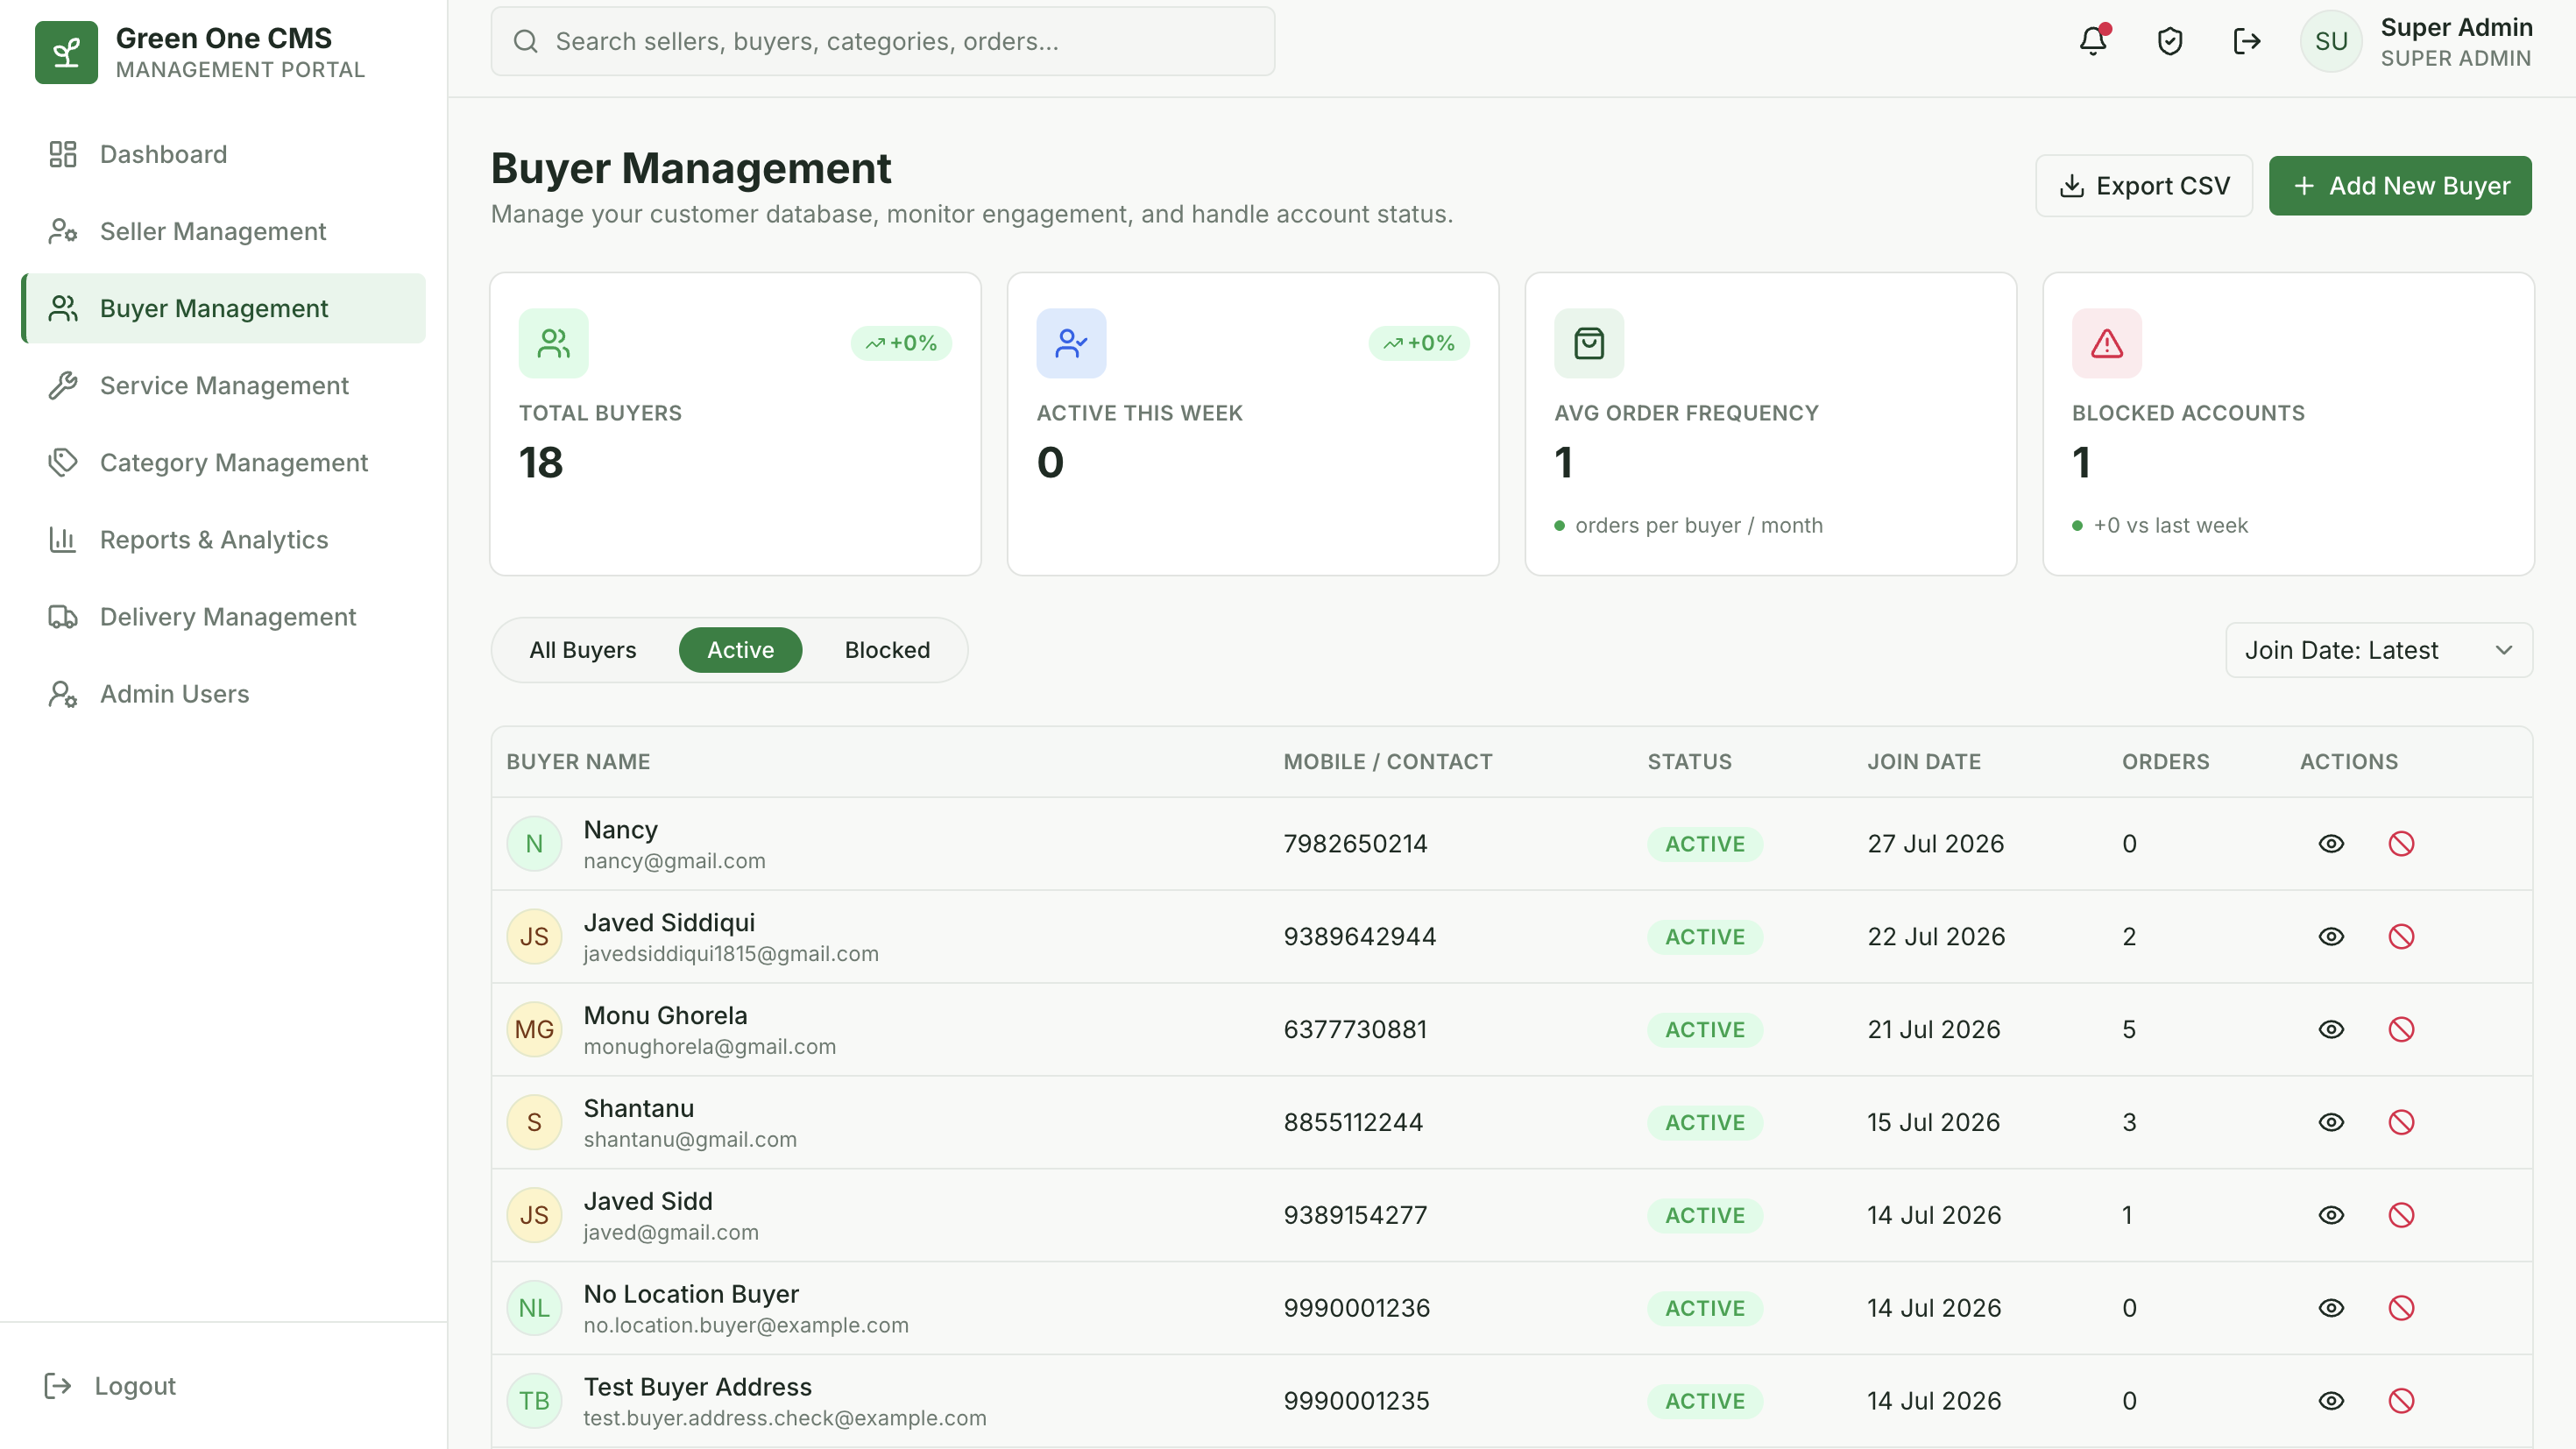View Shantanu's details with eye icon
This screenshot has width=2576, height=1449.
(2331, 1123)
